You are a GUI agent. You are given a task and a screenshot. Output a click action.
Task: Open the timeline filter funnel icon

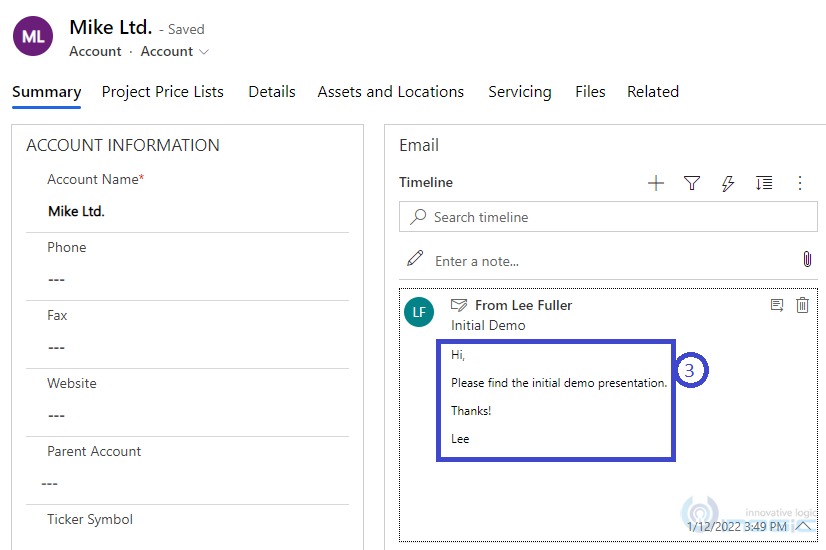pos(692,183)
